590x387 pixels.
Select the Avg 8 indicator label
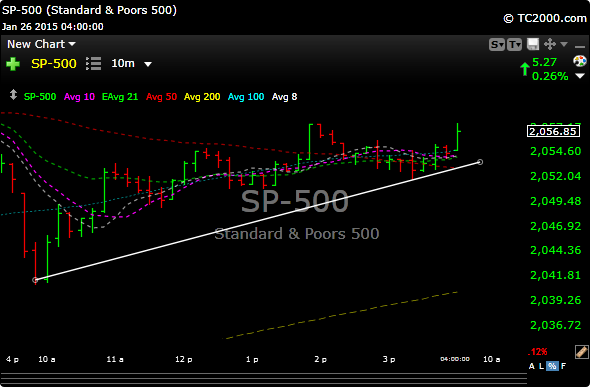click(284, 97)
